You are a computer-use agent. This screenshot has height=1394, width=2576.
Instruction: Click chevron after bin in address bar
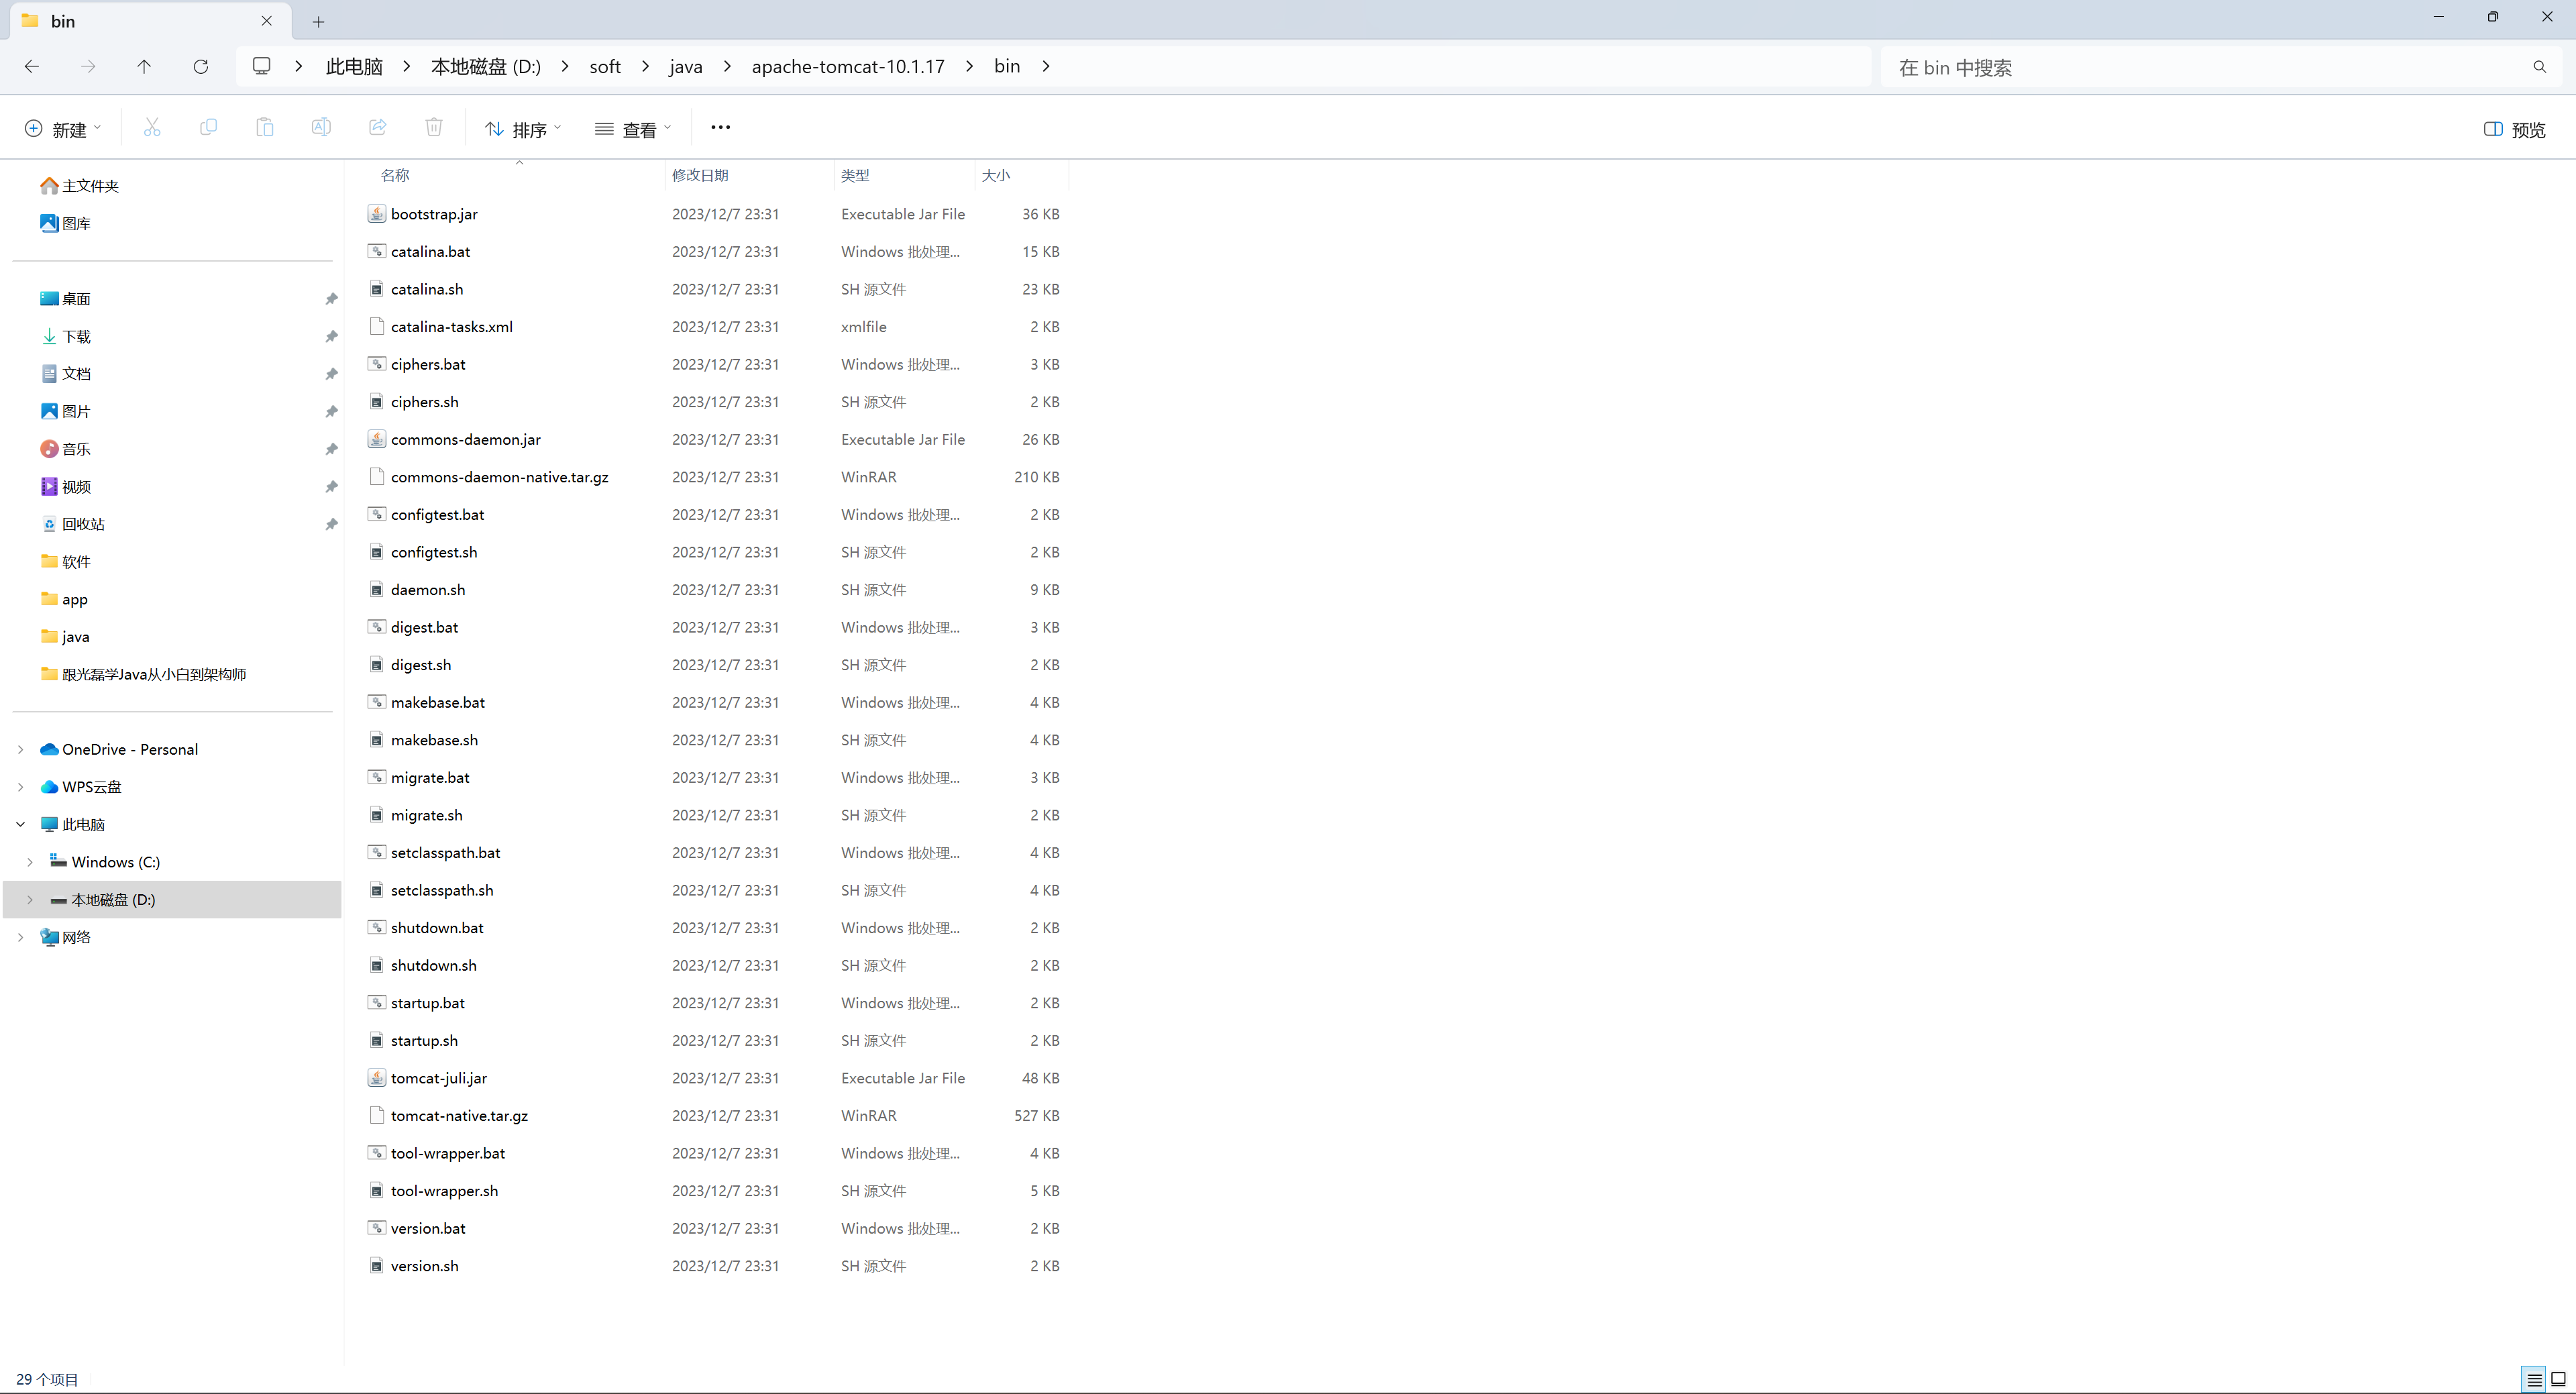[x=1046, y=66]
